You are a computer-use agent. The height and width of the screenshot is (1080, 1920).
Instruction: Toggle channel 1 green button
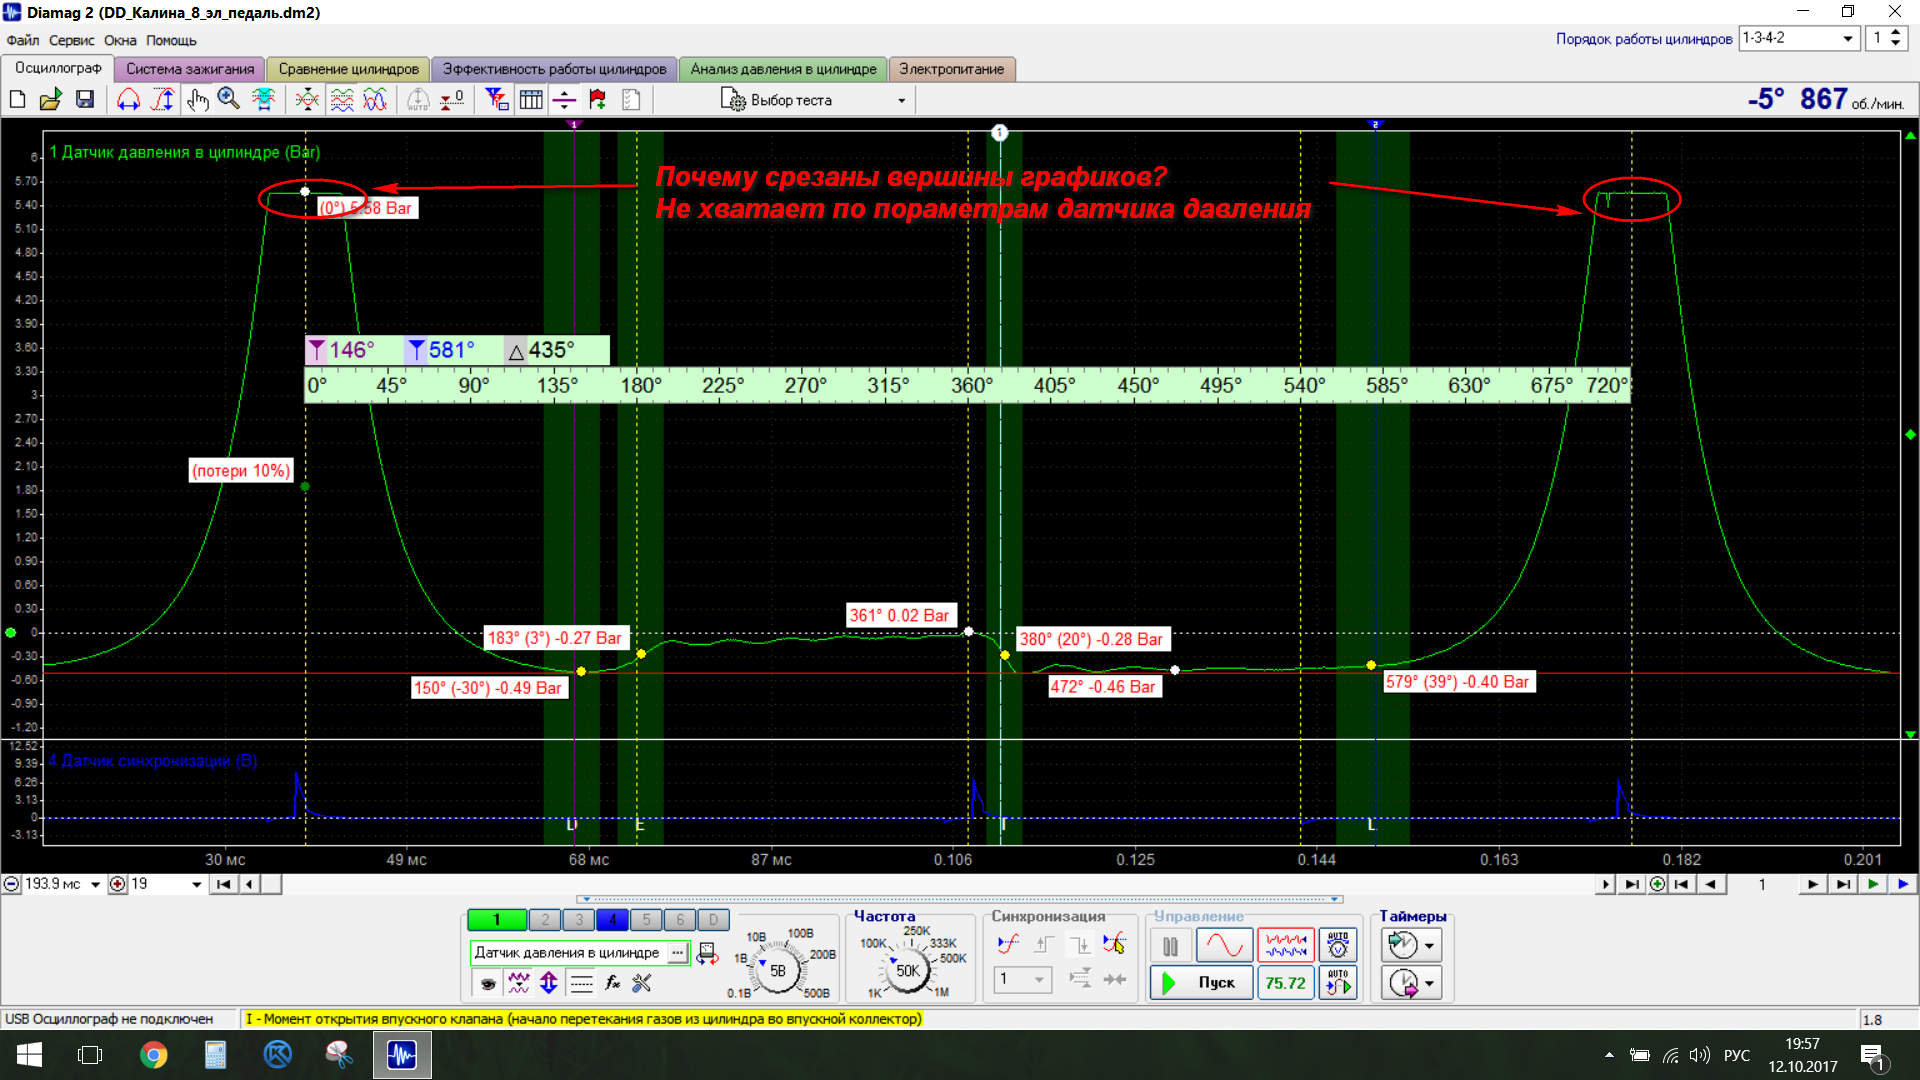coord(496,920)
